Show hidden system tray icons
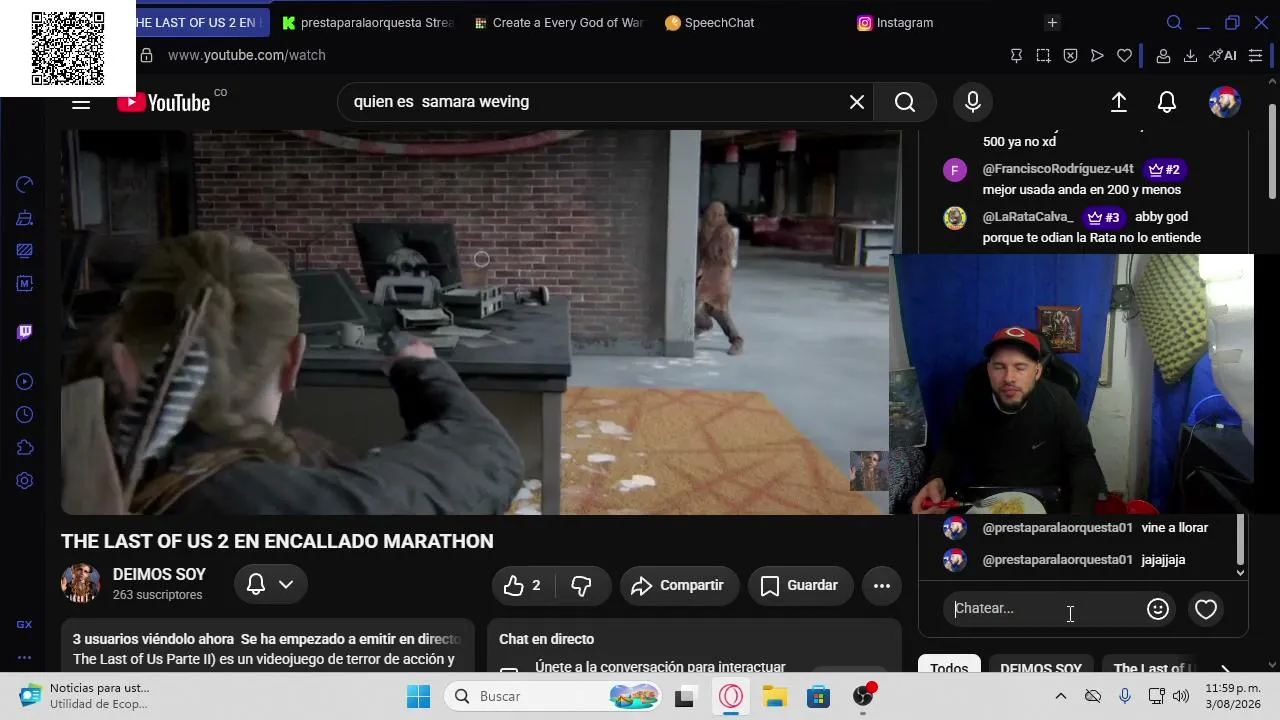 [1061, 696]
